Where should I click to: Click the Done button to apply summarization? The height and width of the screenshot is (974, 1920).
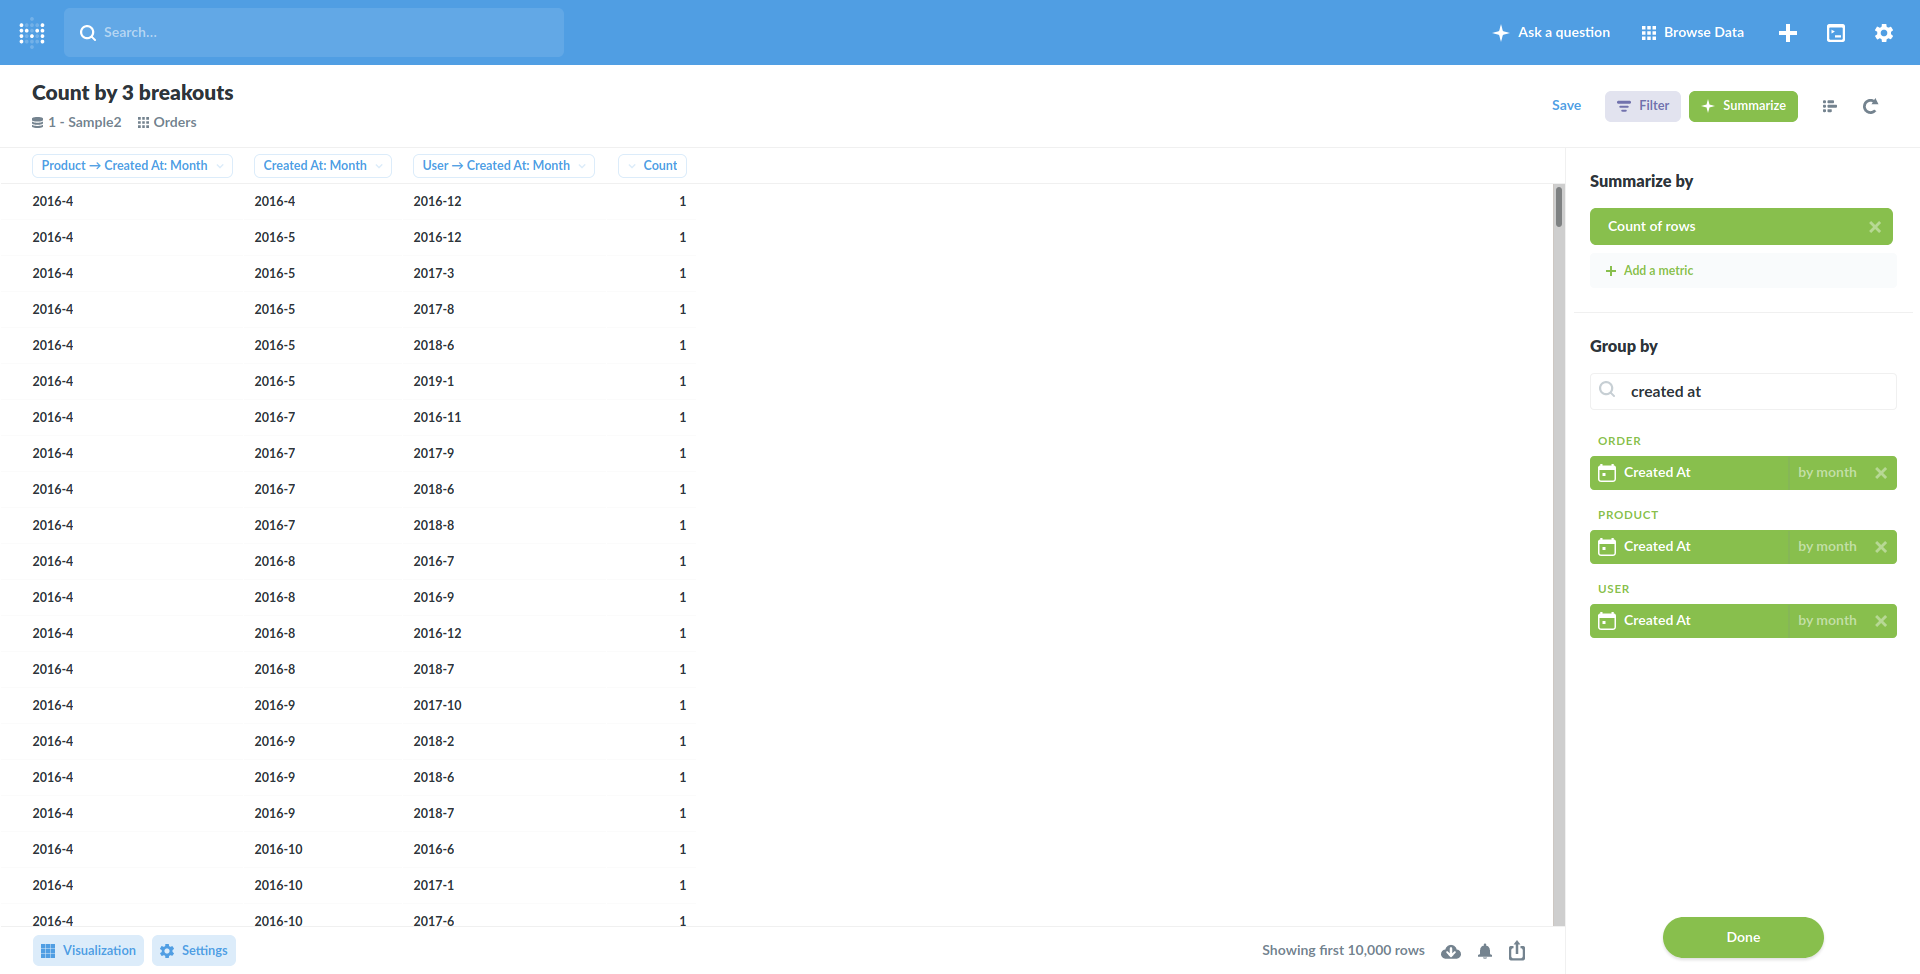point(1743,937)
